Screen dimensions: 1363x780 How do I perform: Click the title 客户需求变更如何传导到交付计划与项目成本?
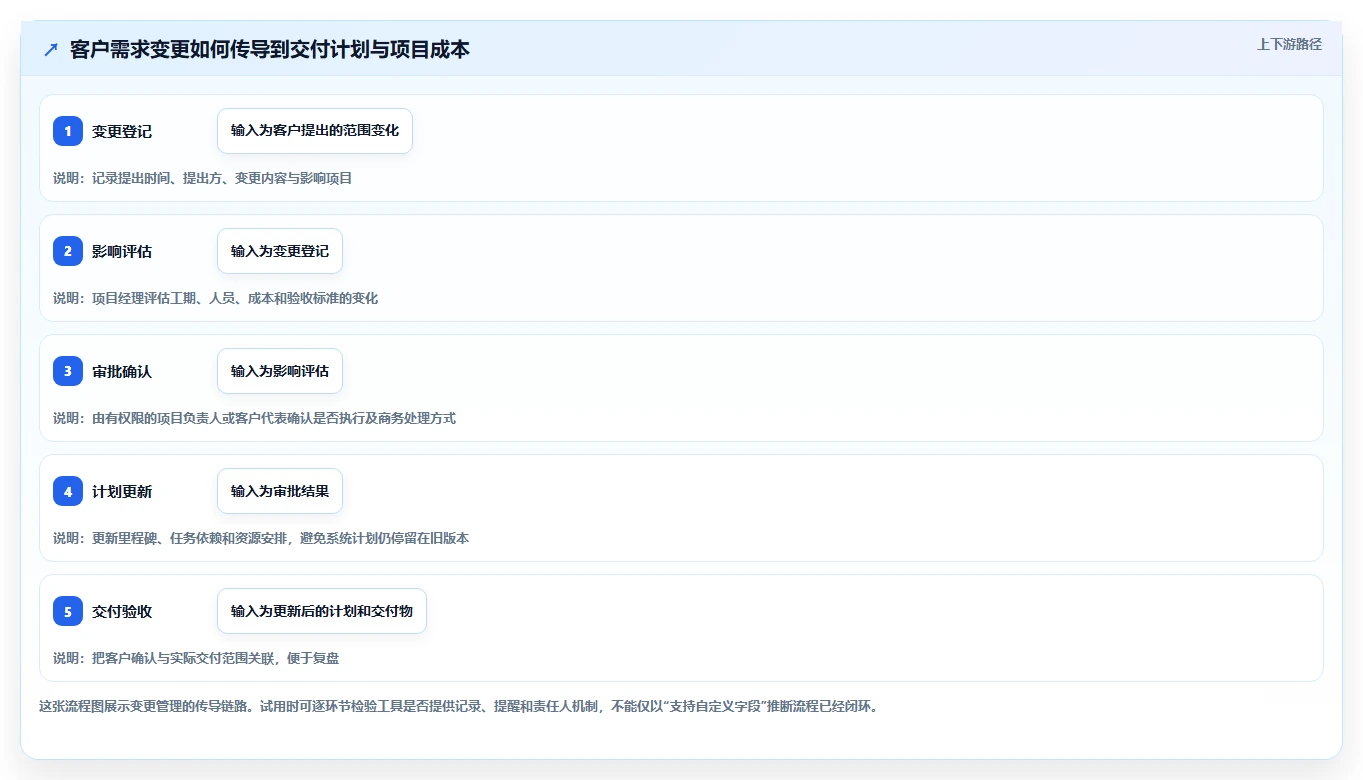point(270,50)
